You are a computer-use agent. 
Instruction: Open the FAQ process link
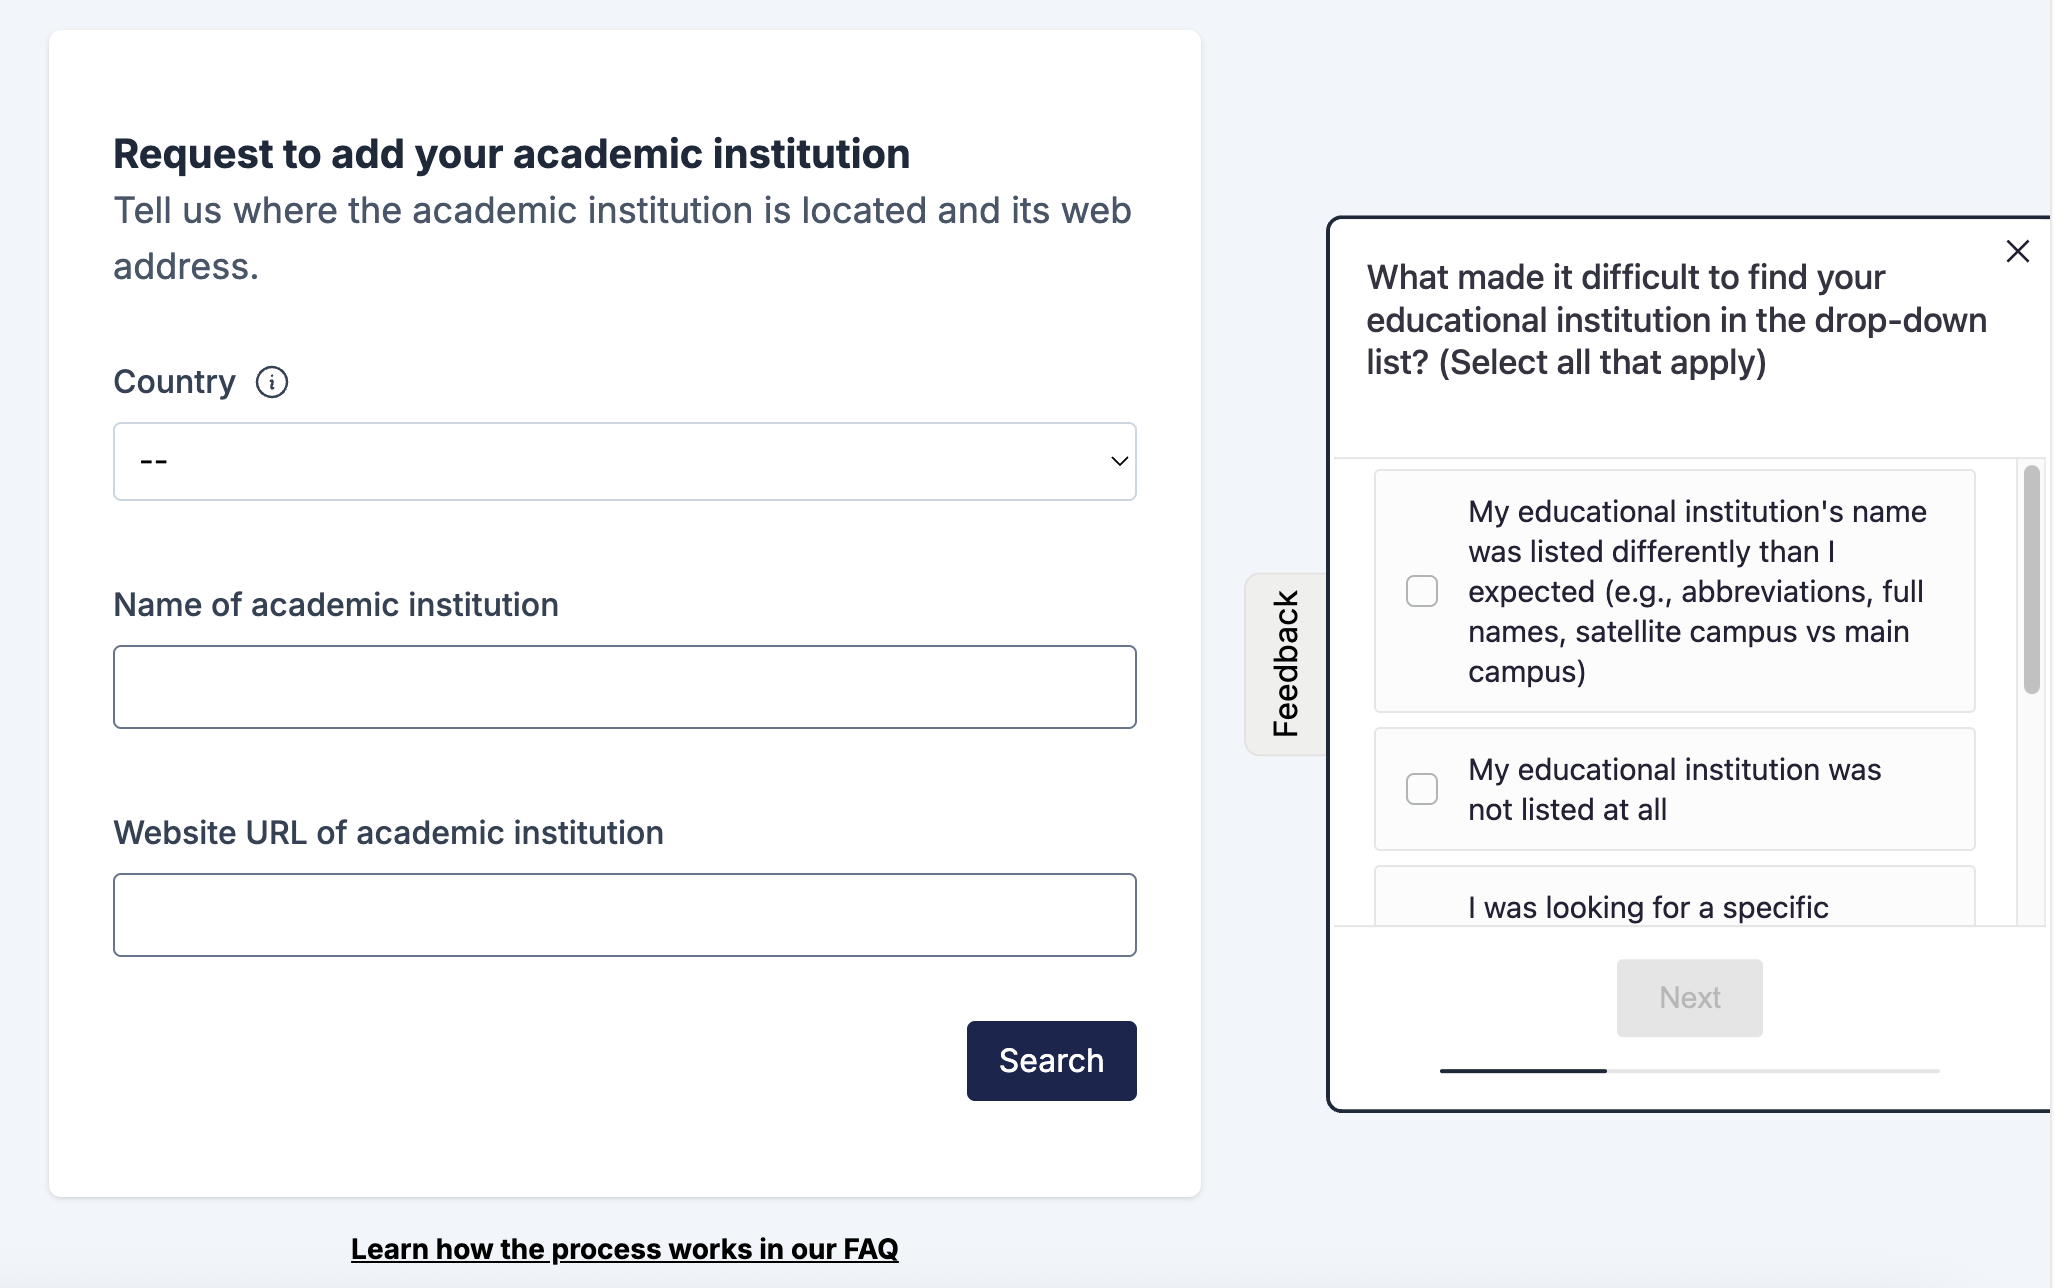pyautogui.click(x=625, y=1249)
